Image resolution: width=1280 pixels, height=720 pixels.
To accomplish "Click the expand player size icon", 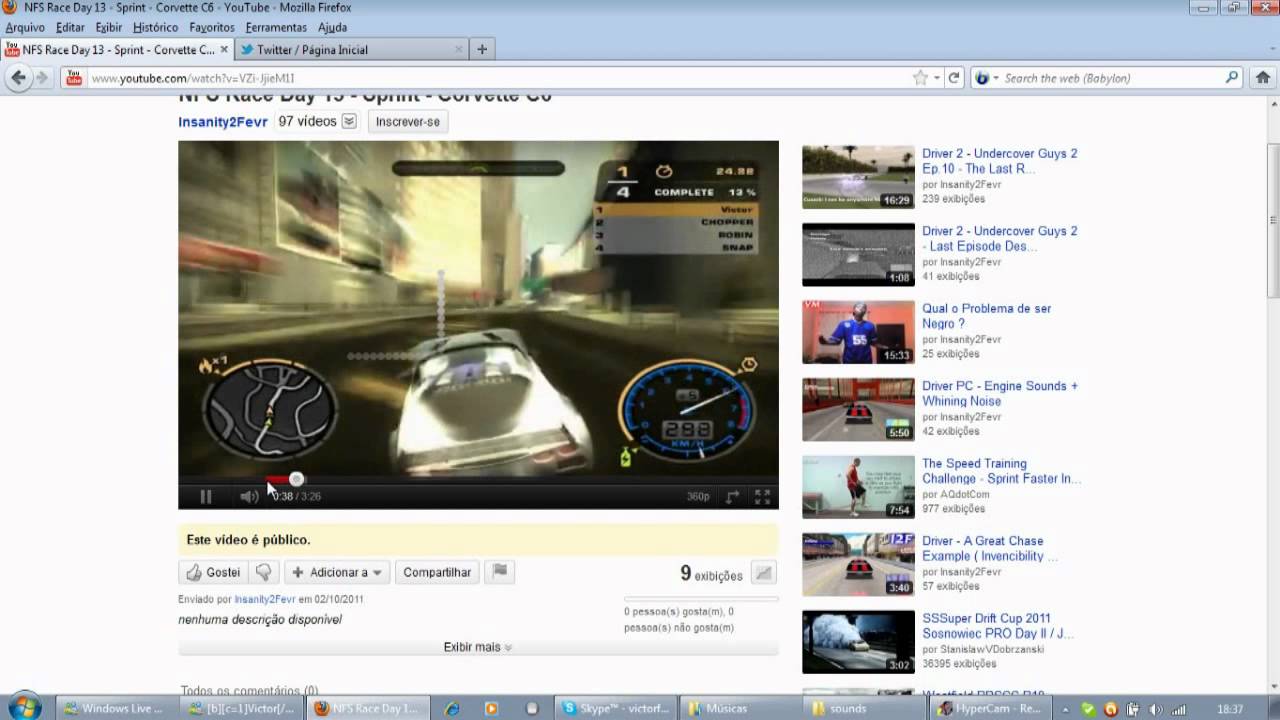I will point(733,496).
